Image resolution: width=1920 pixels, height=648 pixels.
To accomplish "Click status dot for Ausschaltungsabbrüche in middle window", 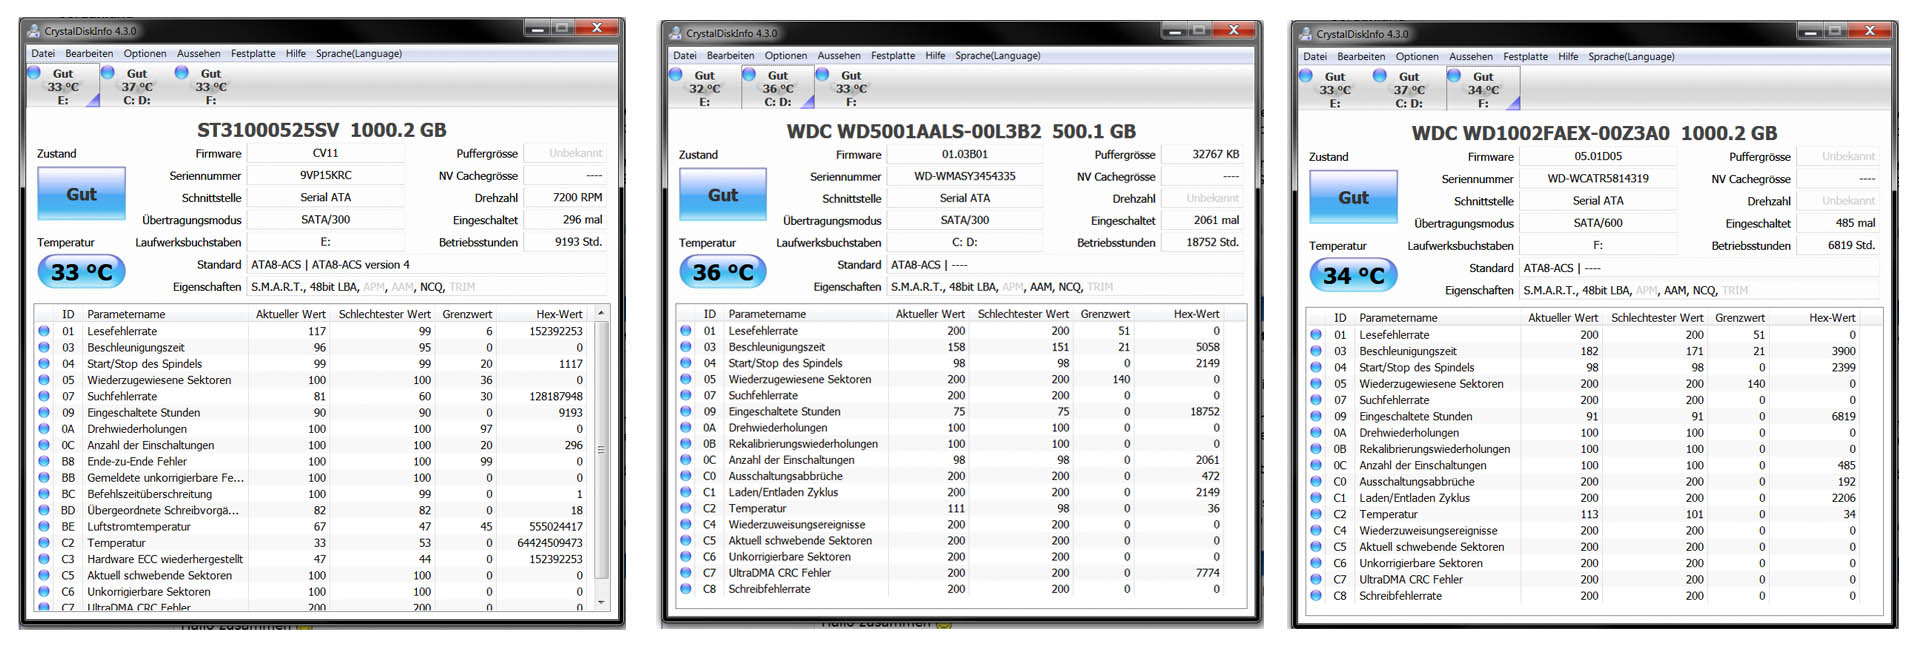I will (686, 476).
